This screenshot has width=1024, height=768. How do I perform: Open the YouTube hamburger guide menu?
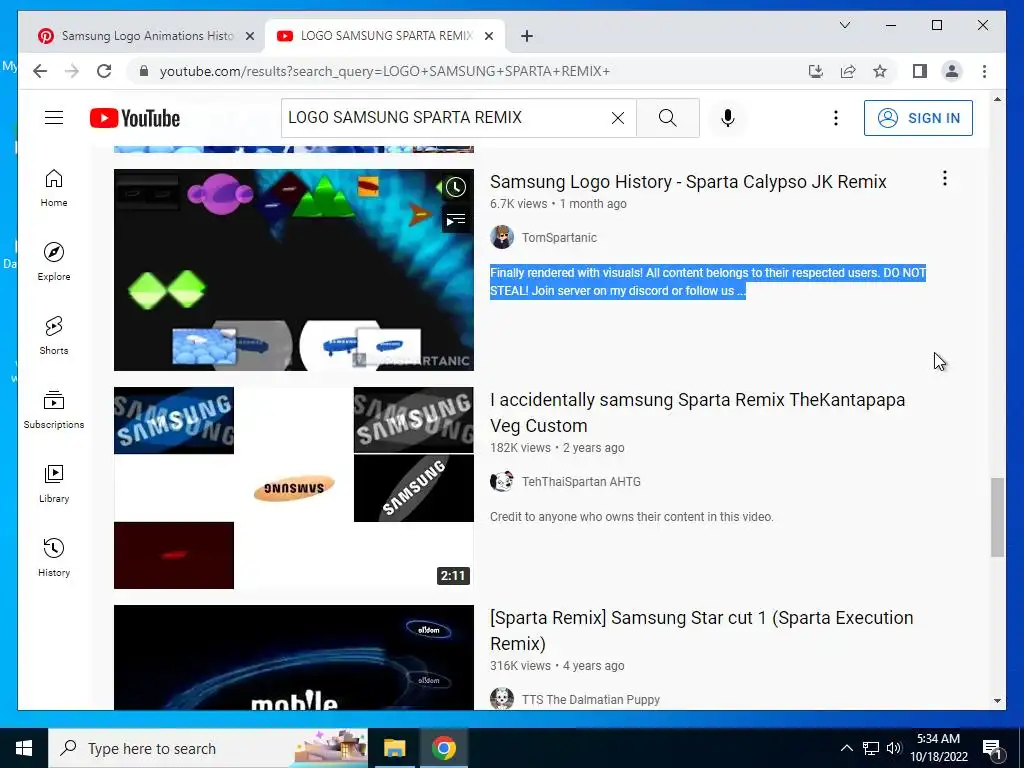click(x=54, y=118)
